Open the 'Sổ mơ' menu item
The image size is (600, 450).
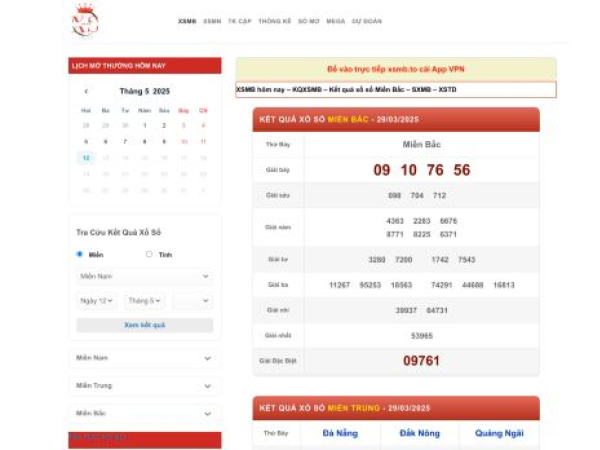[x=307, y=20]
